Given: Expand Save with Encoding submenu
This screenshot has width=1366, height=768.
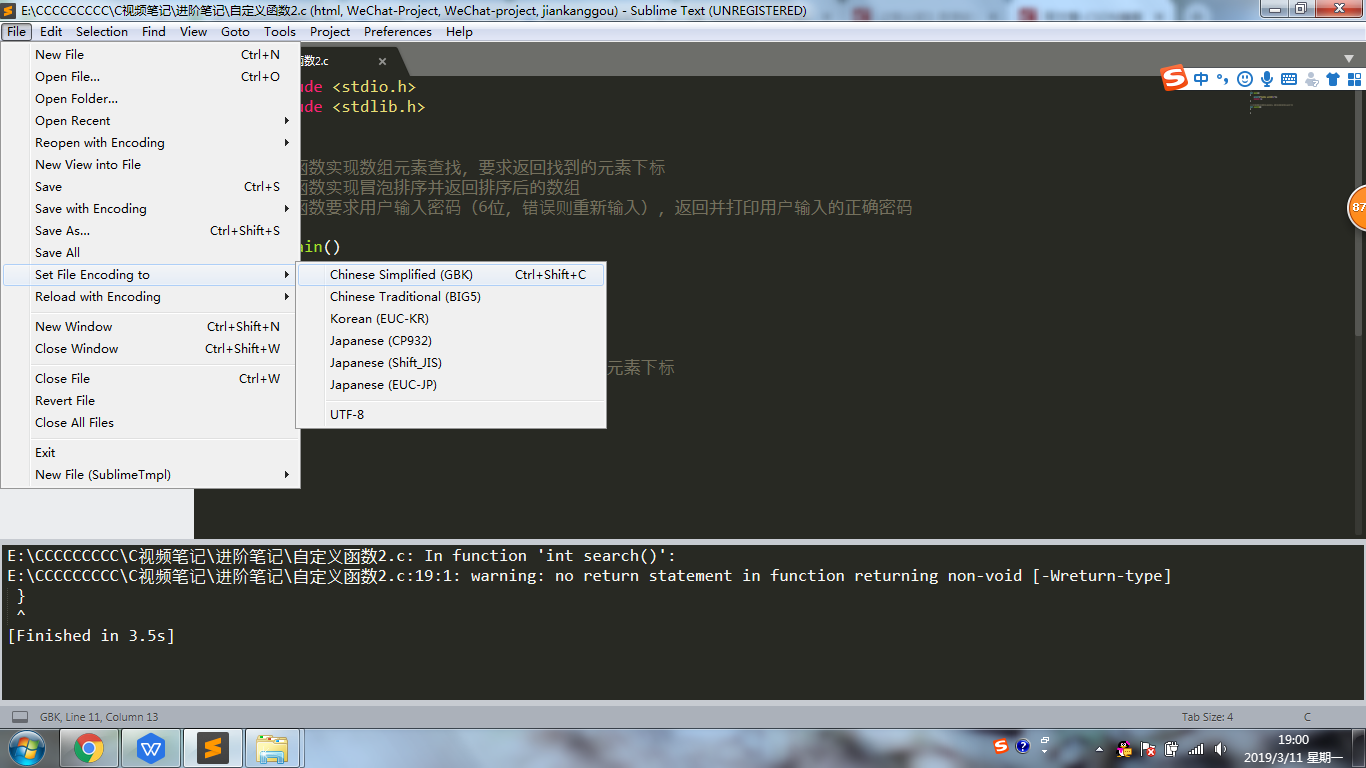Looking at the screenshot, I should (x=150, y=208).
